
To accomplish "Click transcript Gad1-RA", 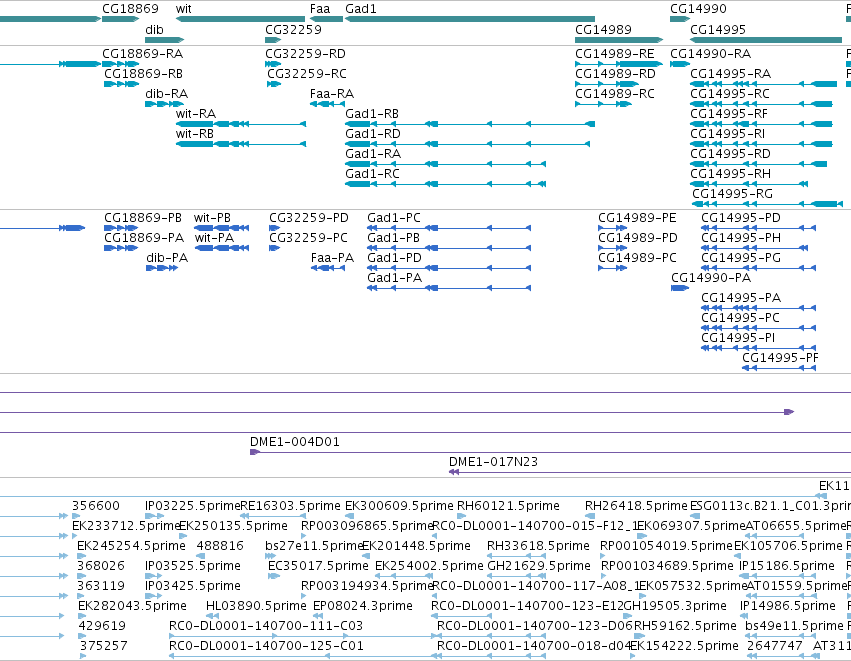I will [x=373, y=154].
